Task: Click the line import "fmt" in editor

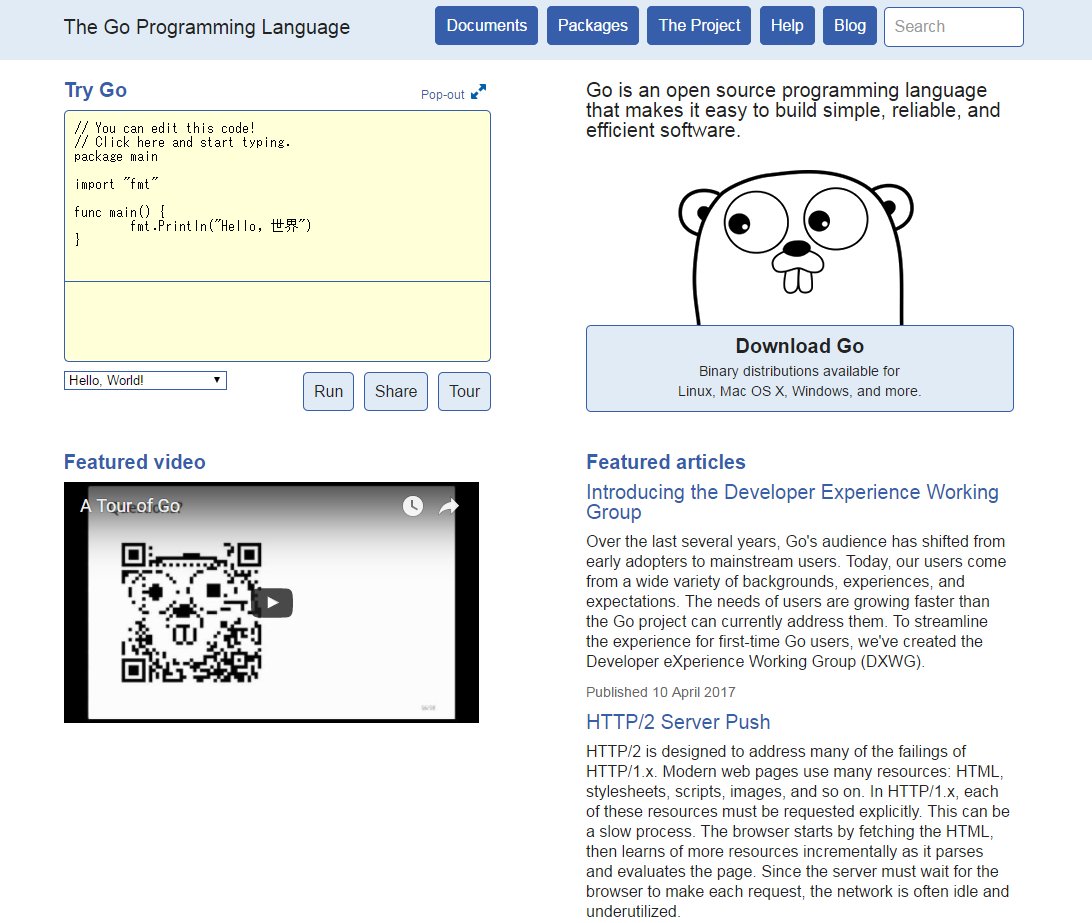Action: pyautogui.click(x=116, y=184)
